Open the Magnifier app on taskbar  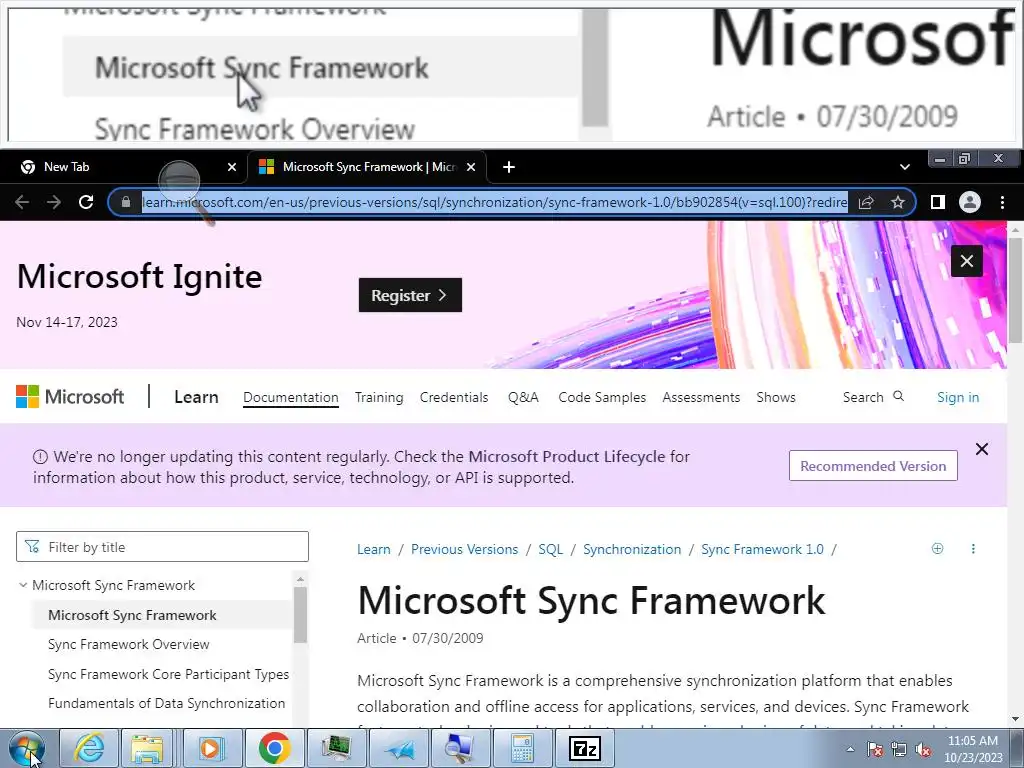(x=460, y=748)
